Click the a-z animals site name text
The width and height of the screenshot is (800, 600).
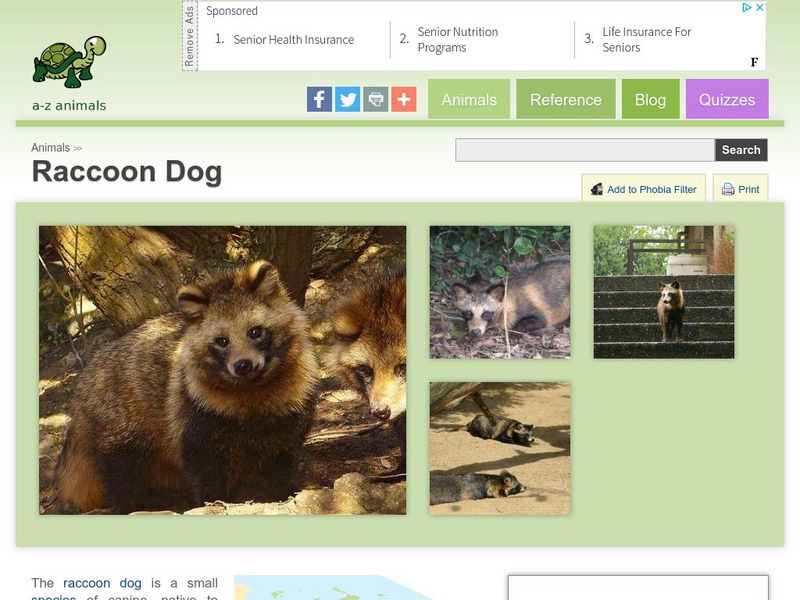[x=69, y=106]
